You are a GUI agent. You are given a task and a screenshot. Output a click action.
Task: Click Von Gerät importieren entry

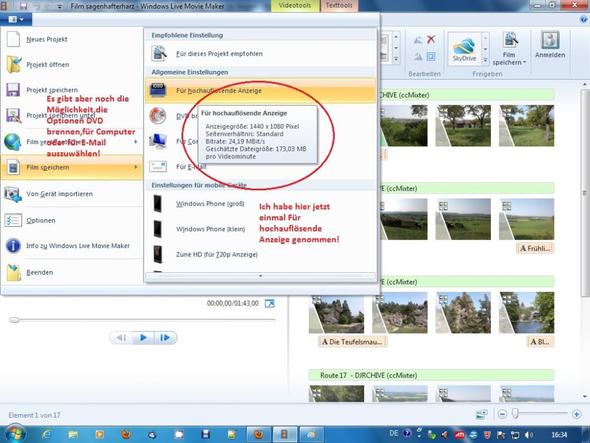pyautogui.click(x=71, y=194)
